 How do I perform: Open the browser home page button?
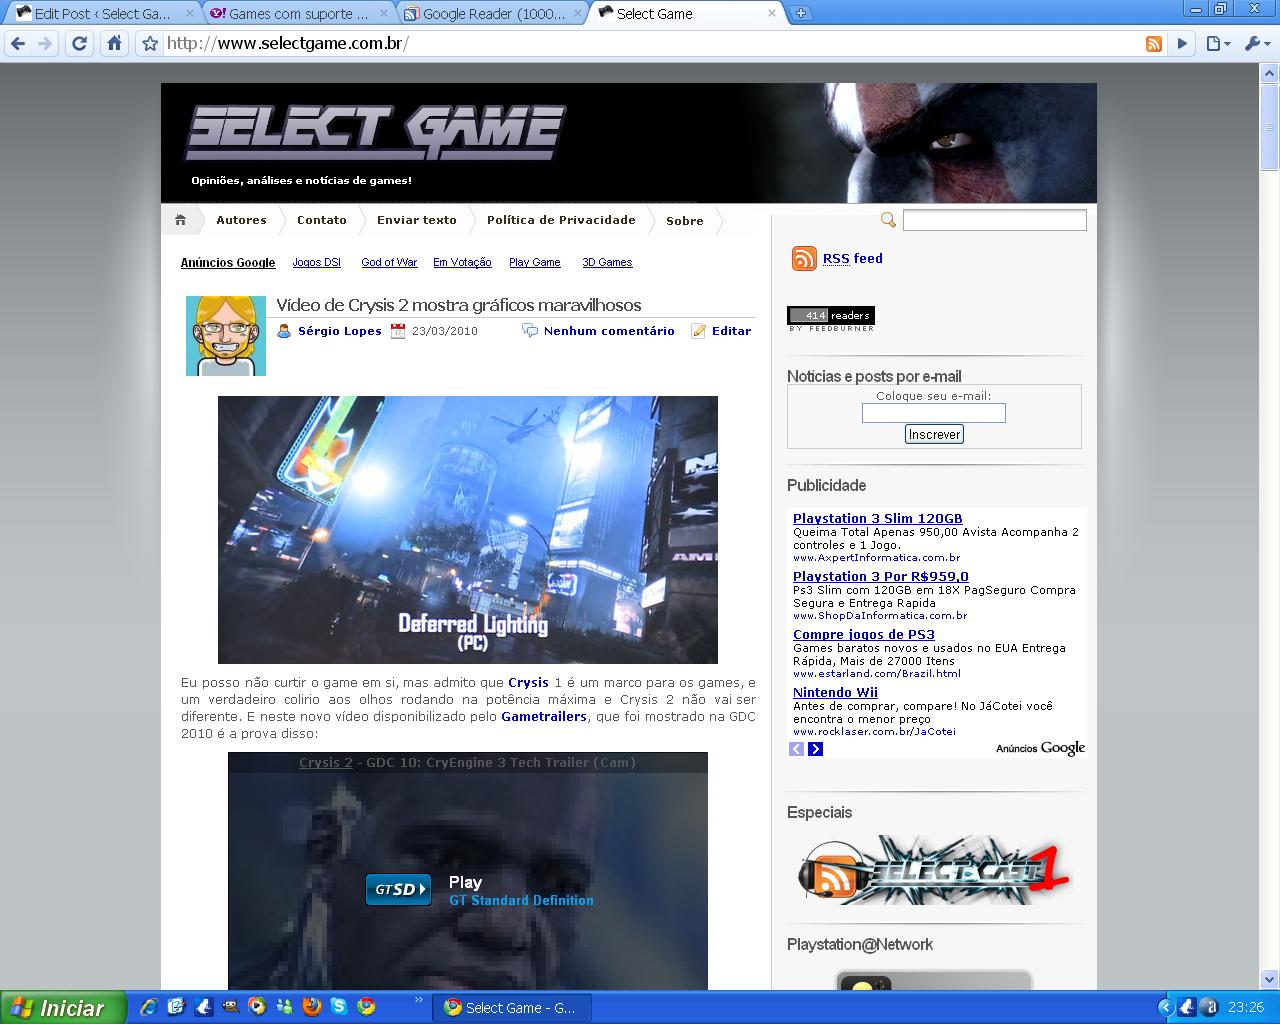[x=115, y=43]
